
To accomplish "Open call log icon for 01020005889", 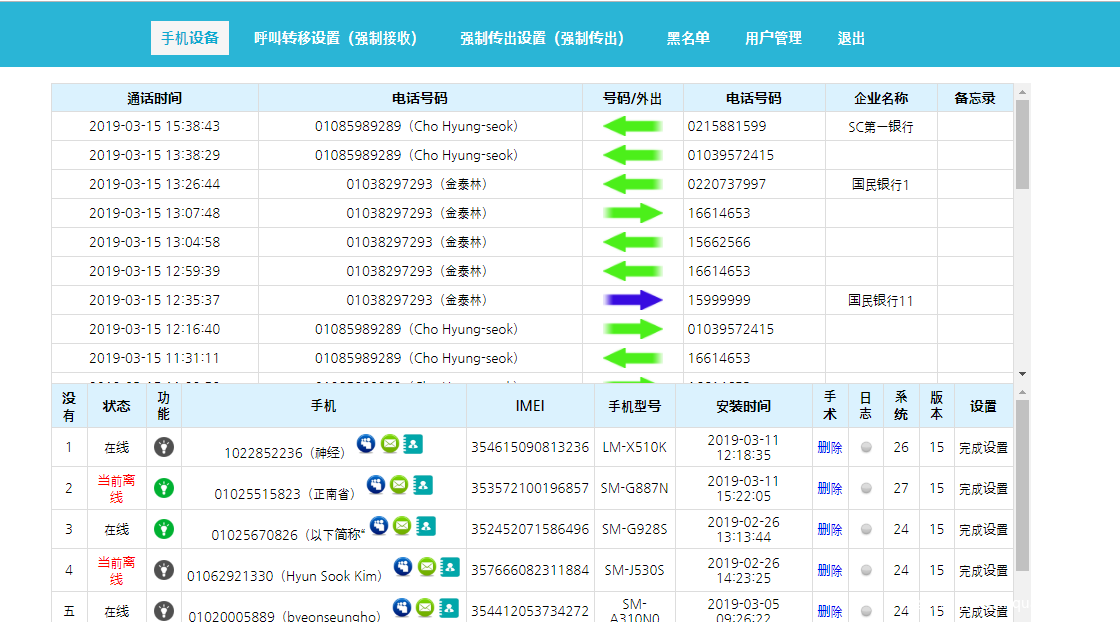I will tap(402, 608).
